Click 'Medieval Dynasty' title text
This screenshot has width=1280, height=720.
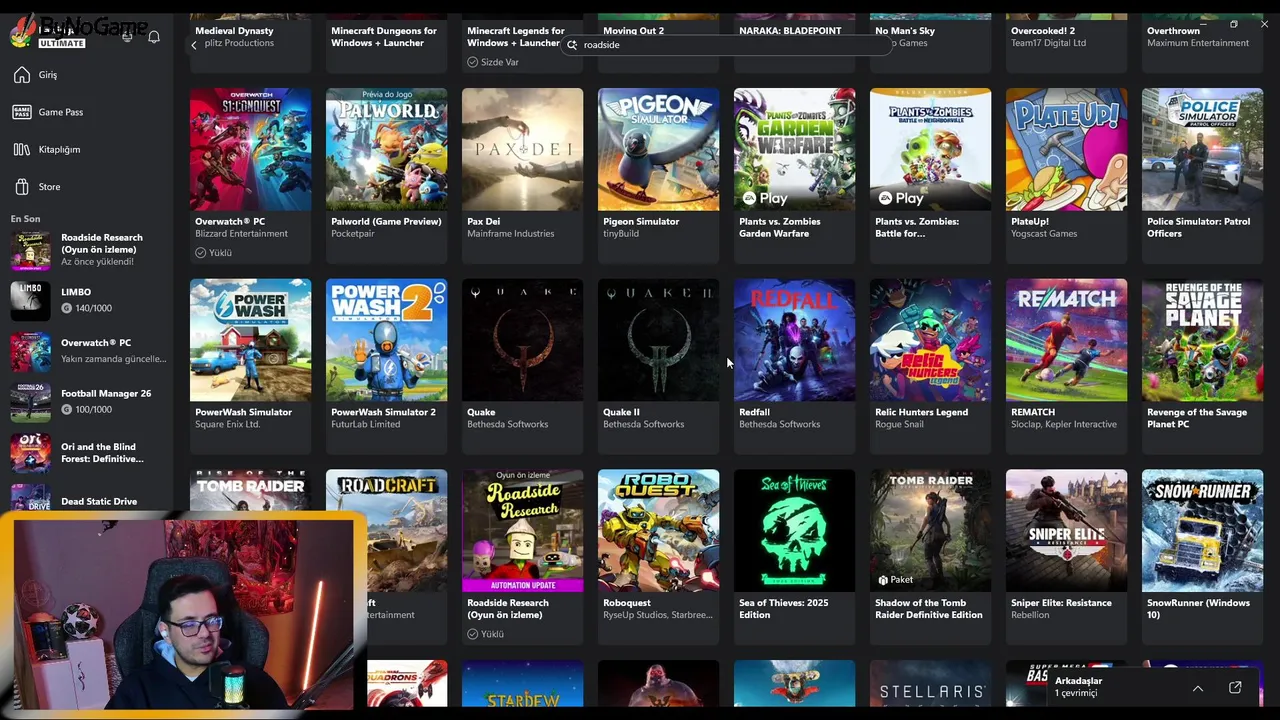[234, 31]
